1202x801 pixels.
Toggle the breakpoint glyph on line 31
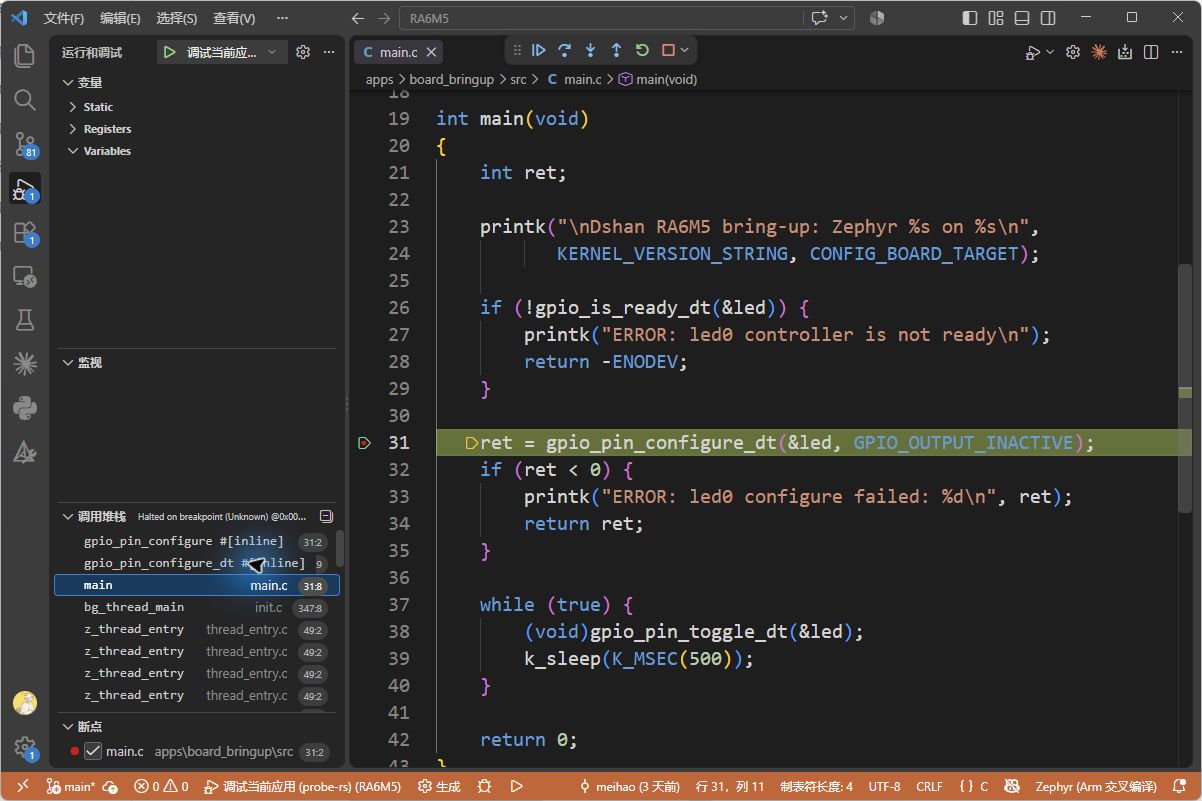[364, 443]
